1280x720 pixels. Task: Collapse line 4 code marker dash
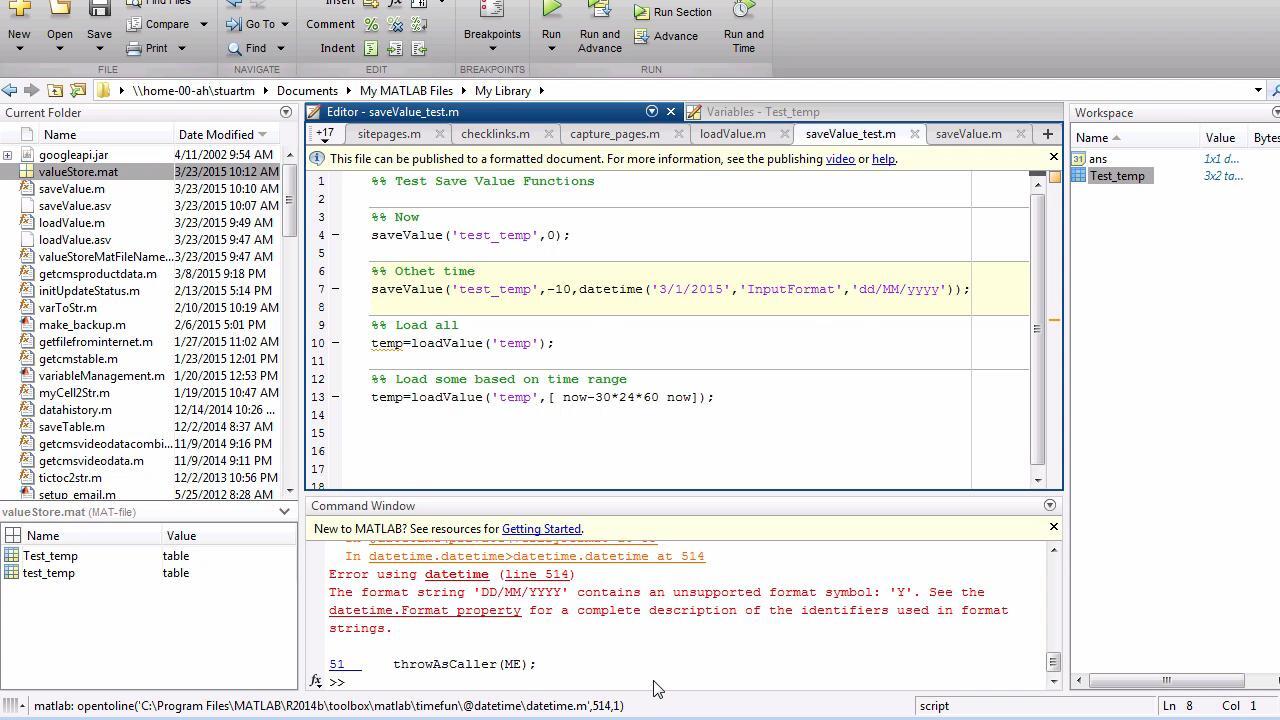[x=335, y=236]
